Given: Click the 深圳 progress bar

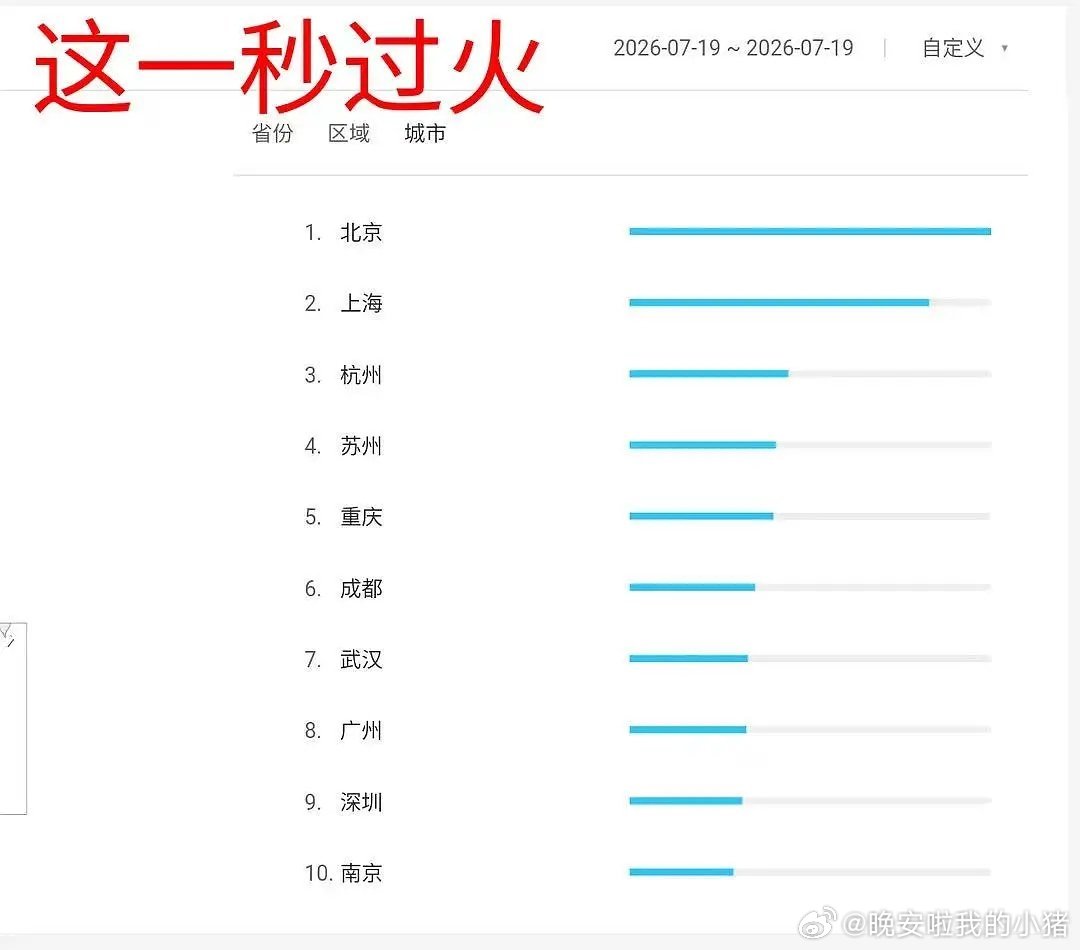Looking at the screenshot, I should [x=810, y=801].
